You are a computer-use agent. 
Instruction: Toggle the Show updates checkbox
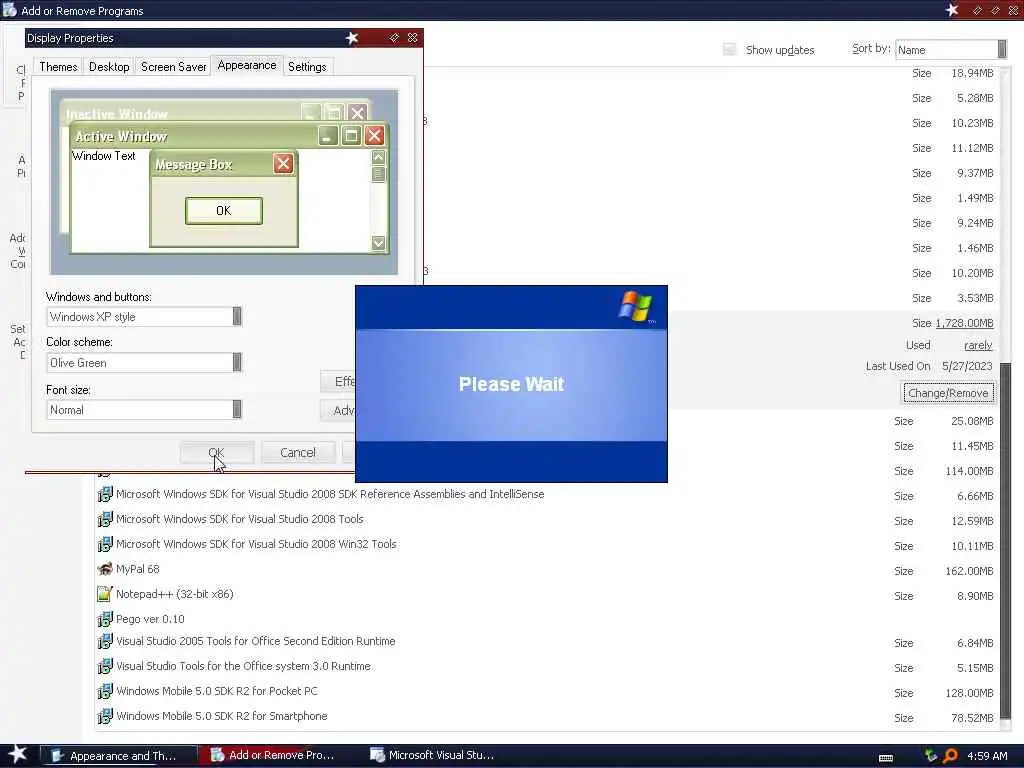[x=729, y=50]
